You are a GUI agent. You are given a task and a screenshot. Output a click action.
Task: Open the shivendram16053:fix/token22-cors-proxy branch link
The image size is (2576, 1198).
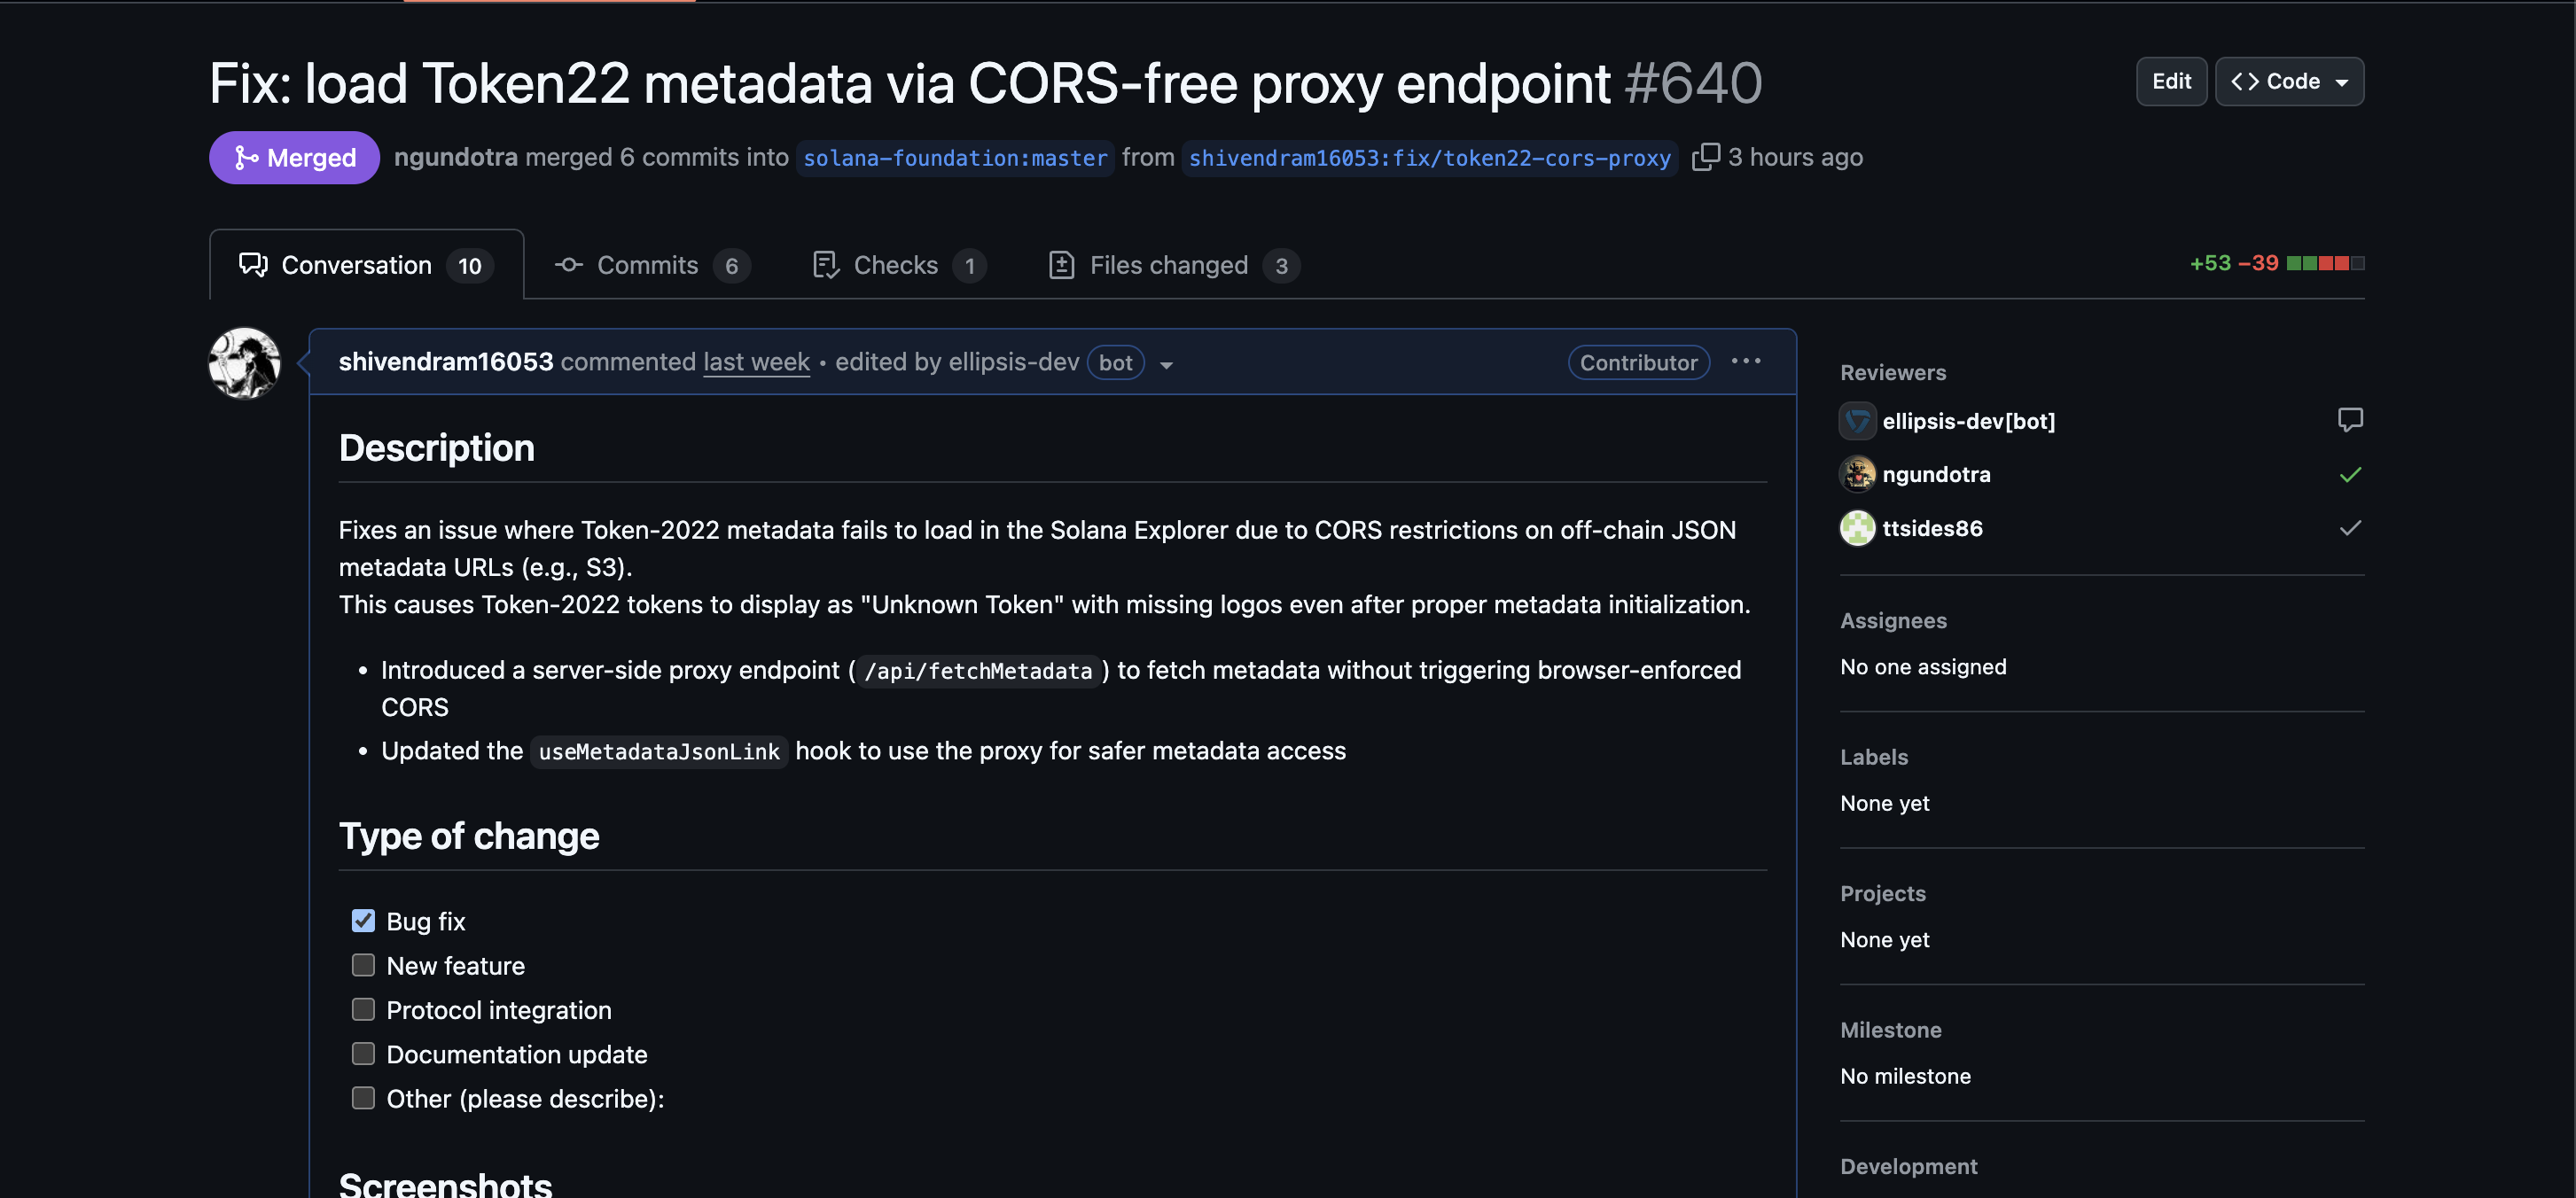1429,158
